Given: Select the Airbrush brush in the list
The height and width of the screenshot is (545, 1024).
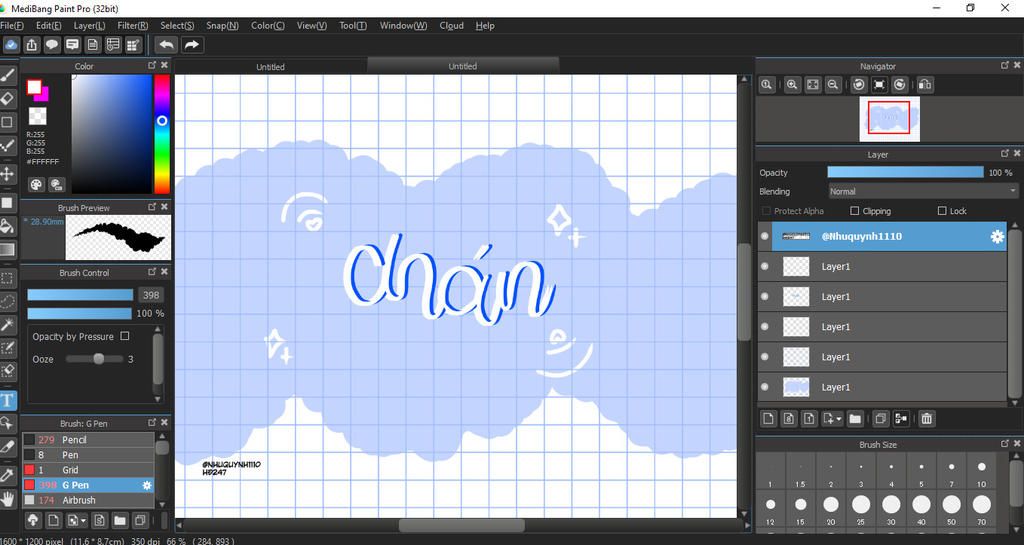Looking at the screenshot, I should pyautogui.click(x=88, y=500).
